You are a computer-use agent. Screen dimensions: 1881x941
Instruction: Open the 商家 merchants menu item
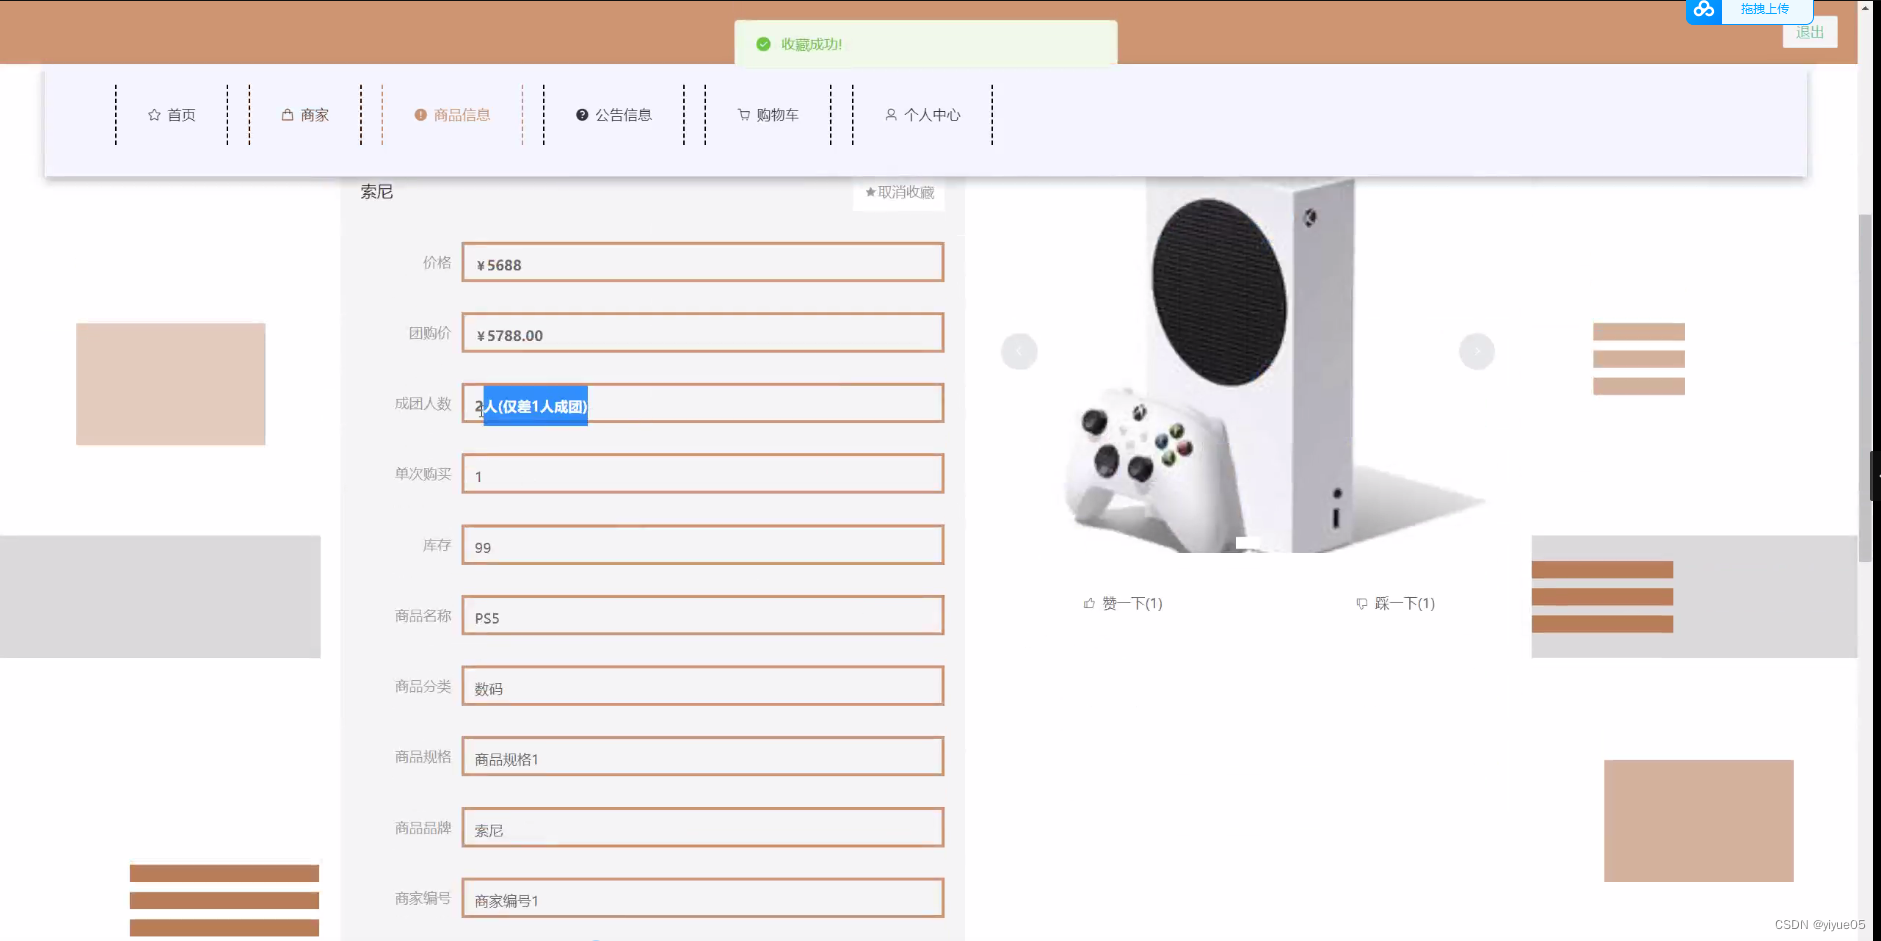(305, 115)
